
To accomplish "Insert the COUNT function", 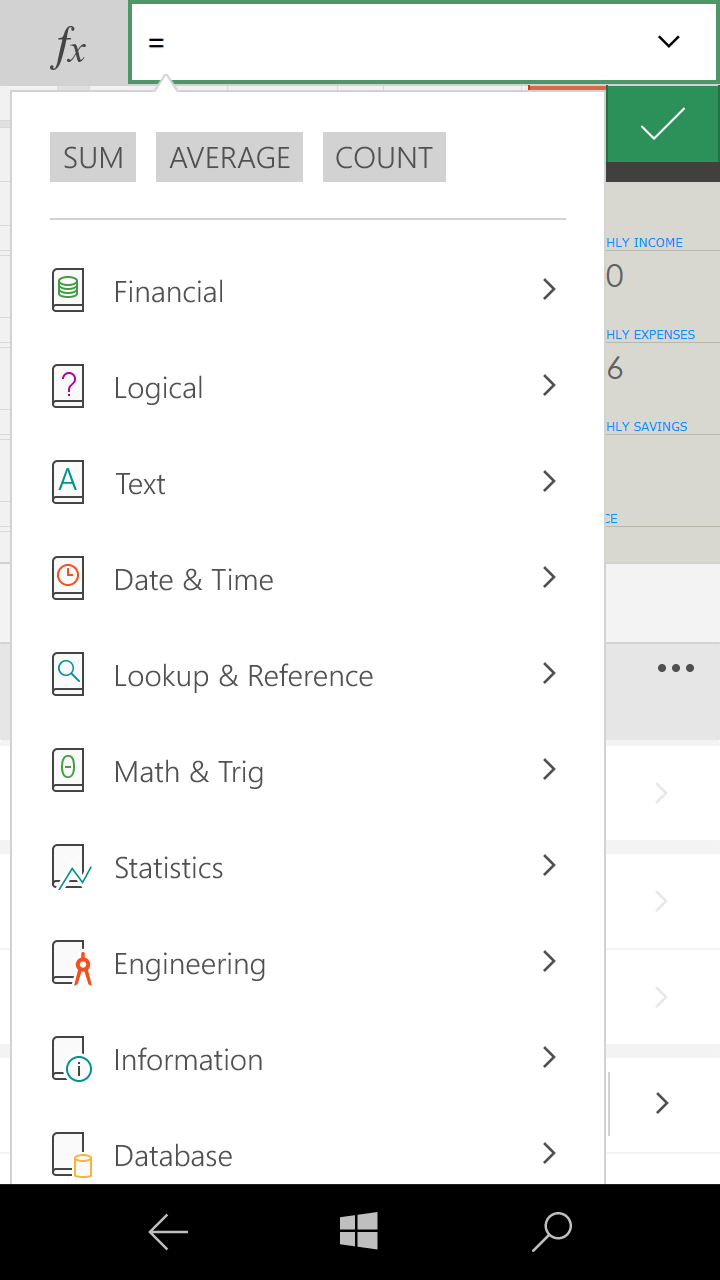I will point(384,158).
